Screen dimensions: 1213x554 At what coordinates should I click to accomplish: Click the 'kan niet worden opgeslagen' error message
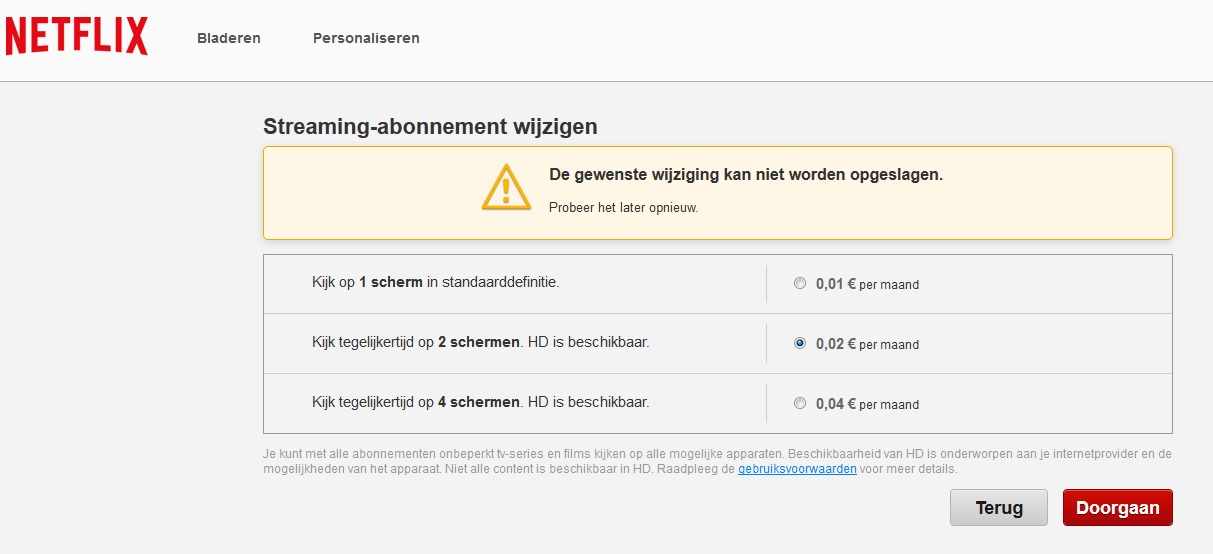[x=745, y=175]
